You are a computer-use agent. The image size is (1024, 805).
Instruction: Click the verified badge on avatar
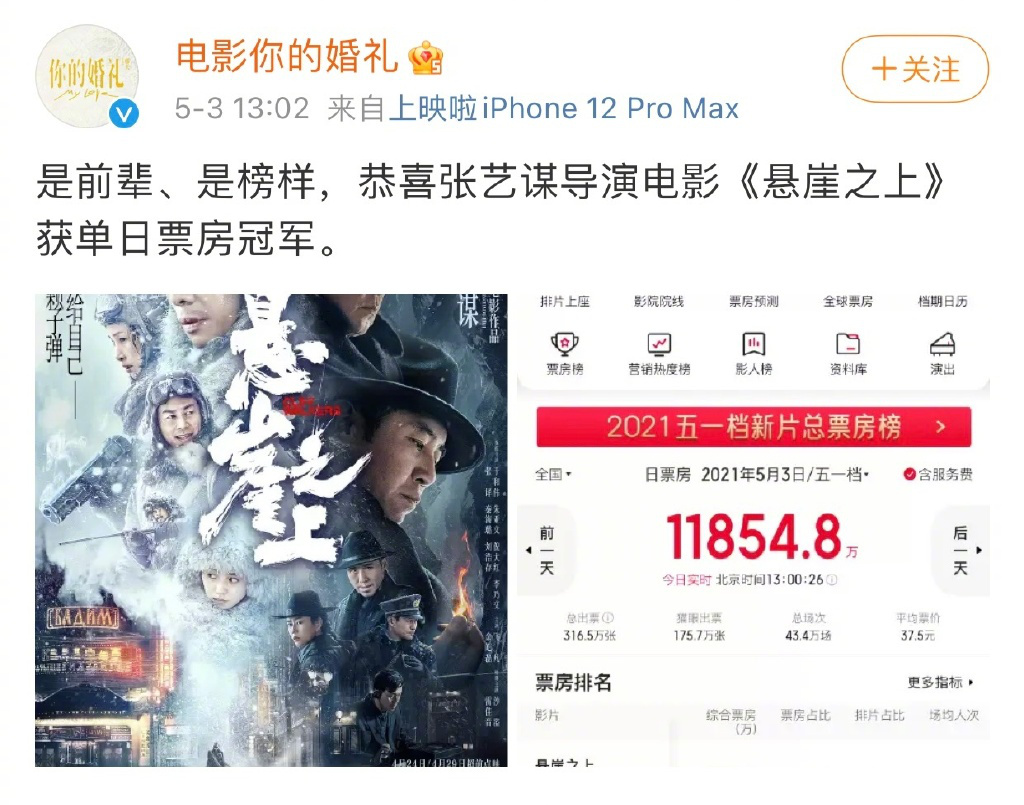pos(123,113)
